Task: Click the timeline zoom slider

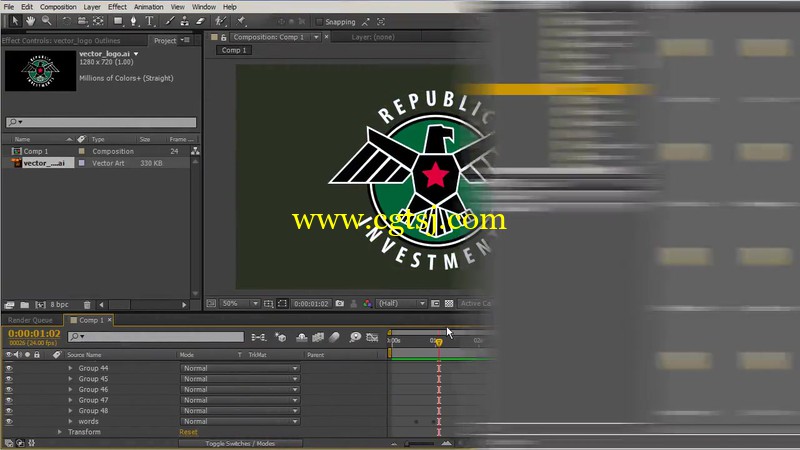Action: [420, 443]
